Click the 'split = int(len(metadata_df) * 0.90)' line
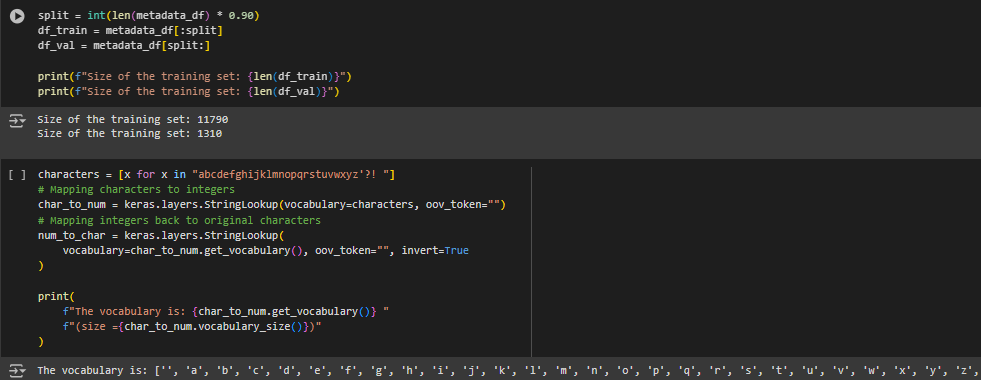 [148, 15]
